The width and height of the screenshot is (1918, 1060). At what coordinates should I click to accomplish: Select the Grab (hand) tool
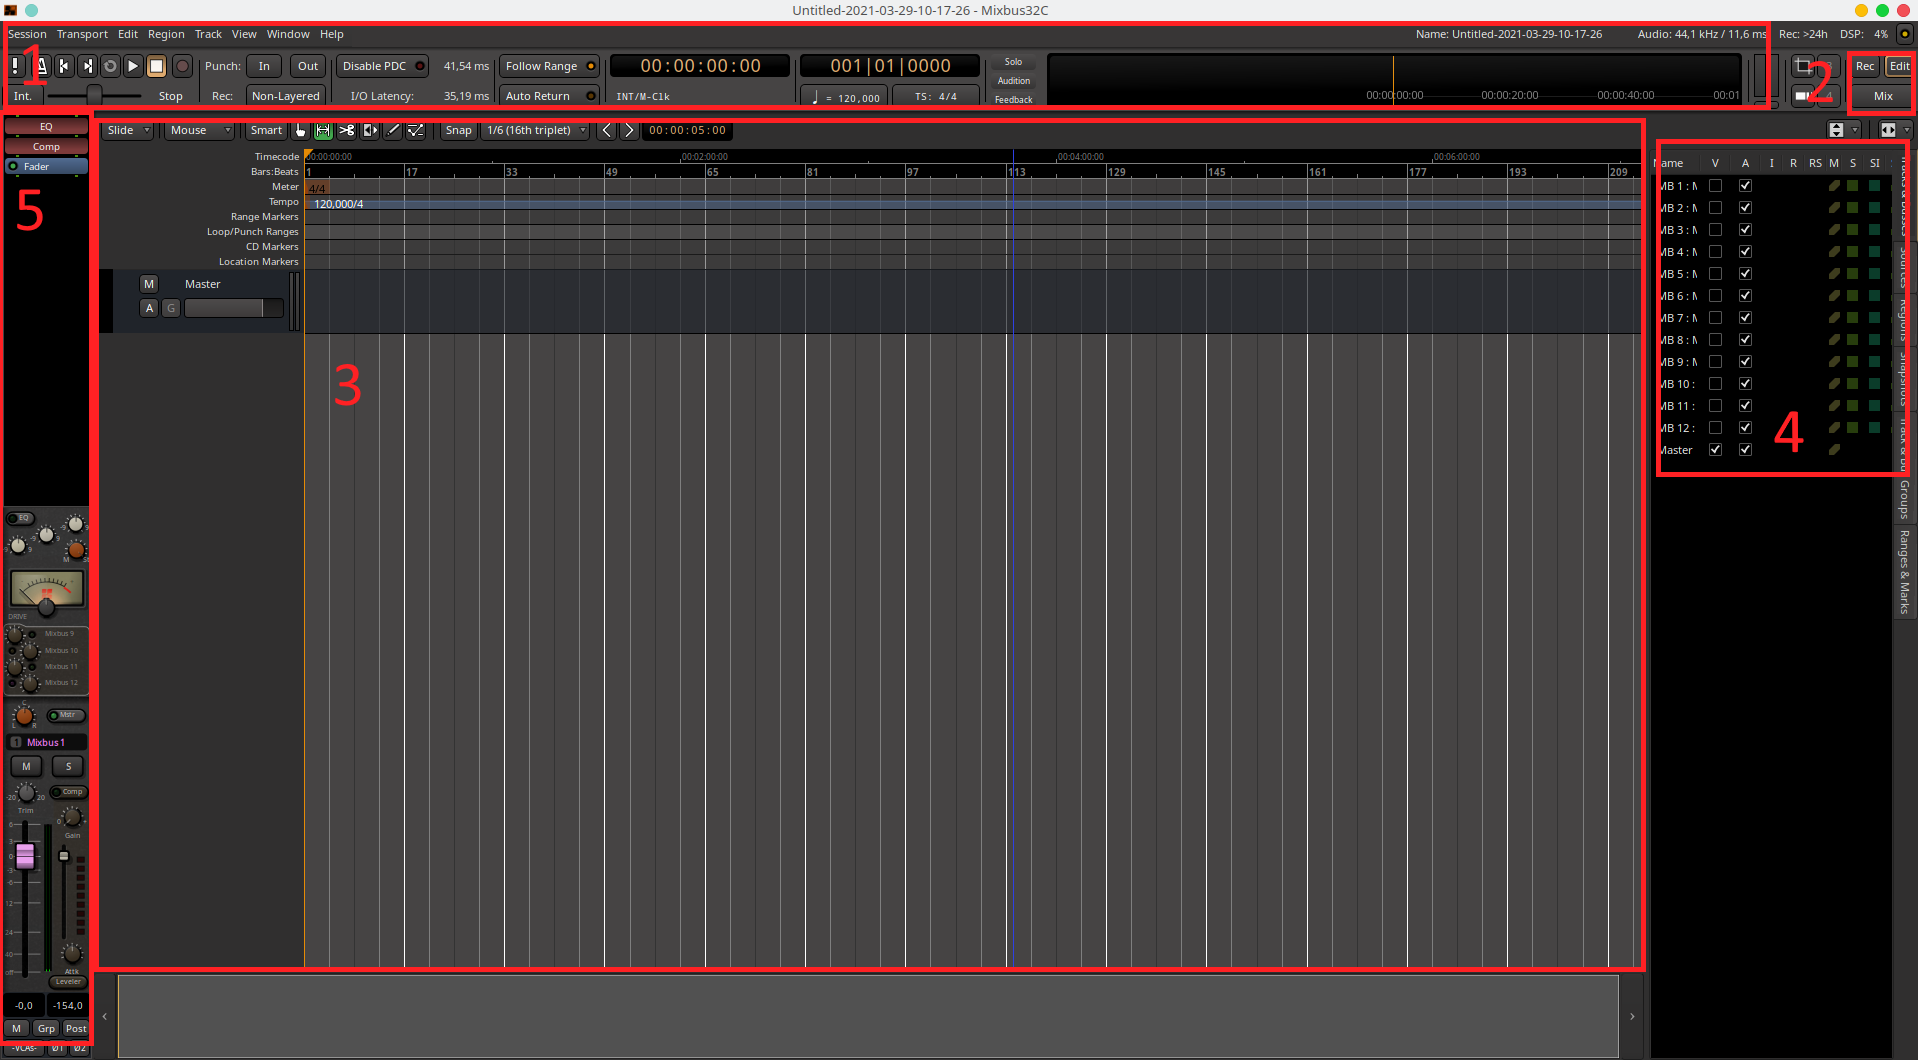coord(301,130)
